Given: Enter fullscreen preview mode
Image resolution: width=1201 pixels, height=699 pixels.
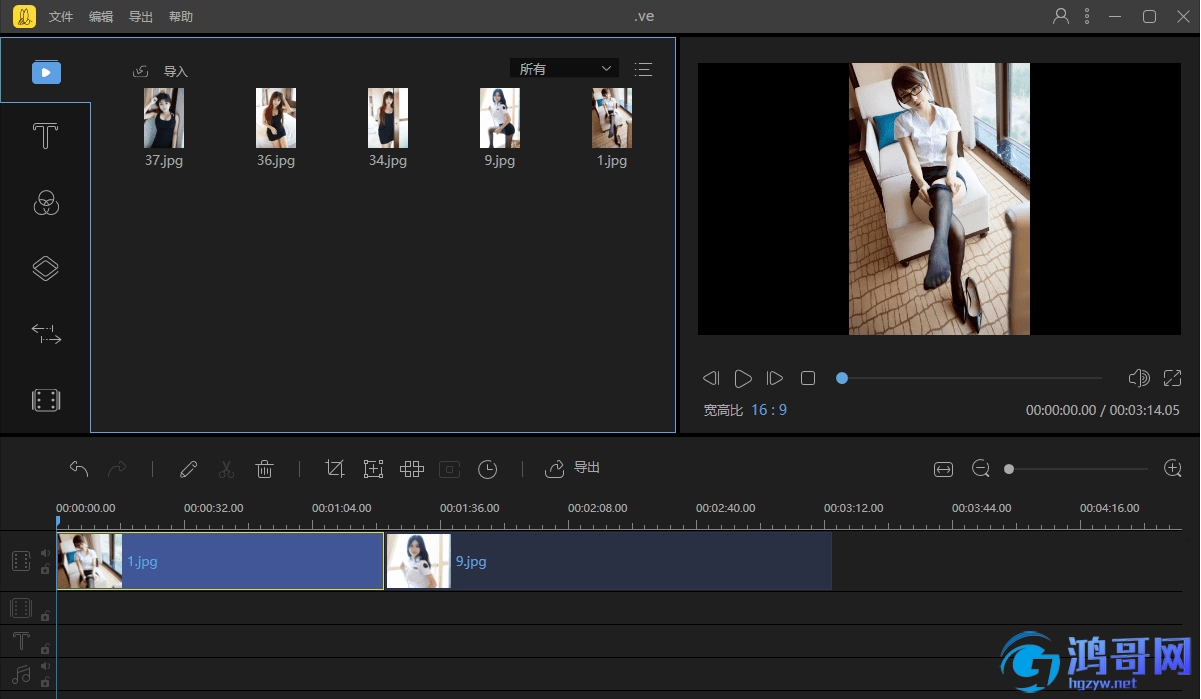Looking at the screenshot, I should pyautogui.click(x=1173, y=378).
